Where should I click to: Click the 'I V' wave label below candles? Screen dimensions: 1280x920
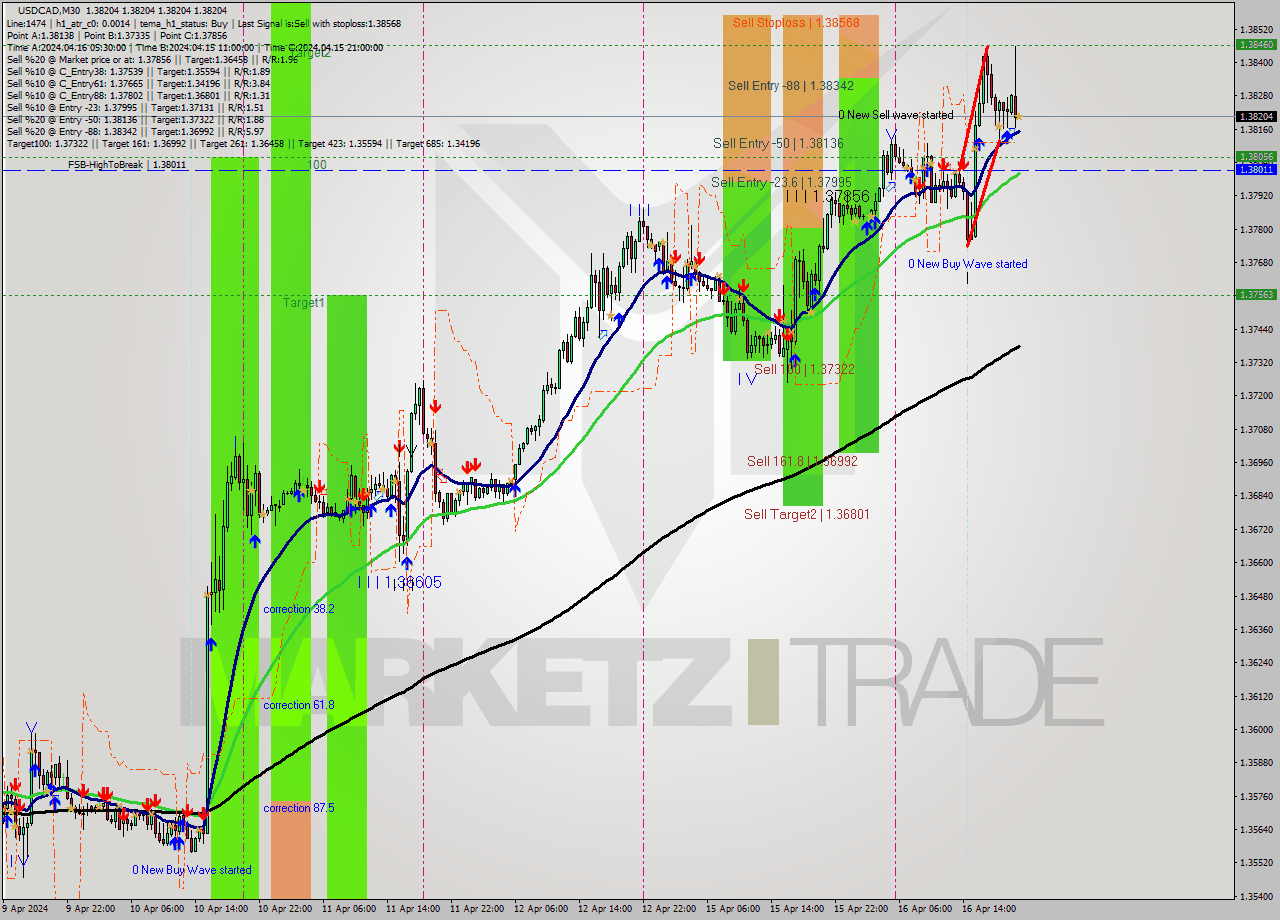tap(747, 378)
